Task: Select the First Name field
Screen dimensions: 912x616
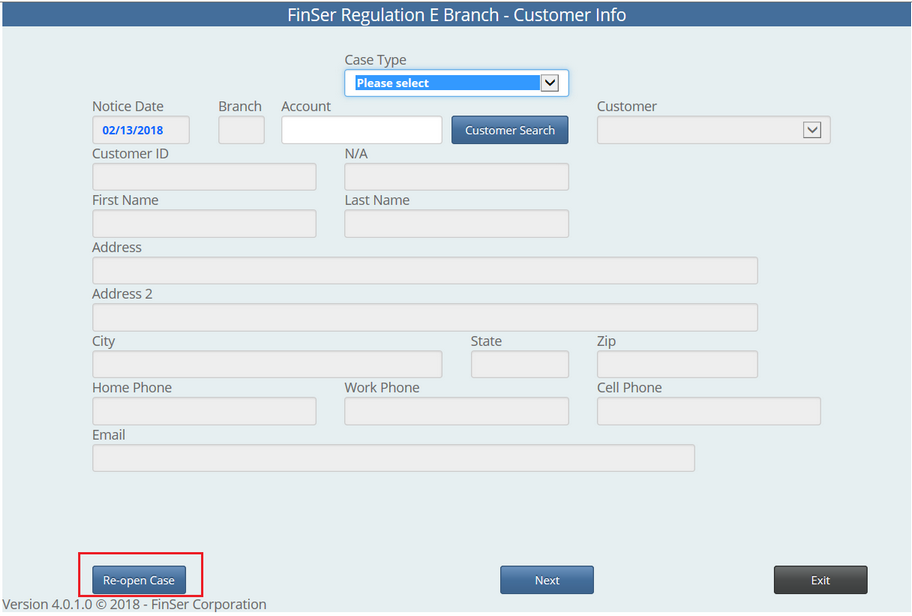Action: pos(204,224)
